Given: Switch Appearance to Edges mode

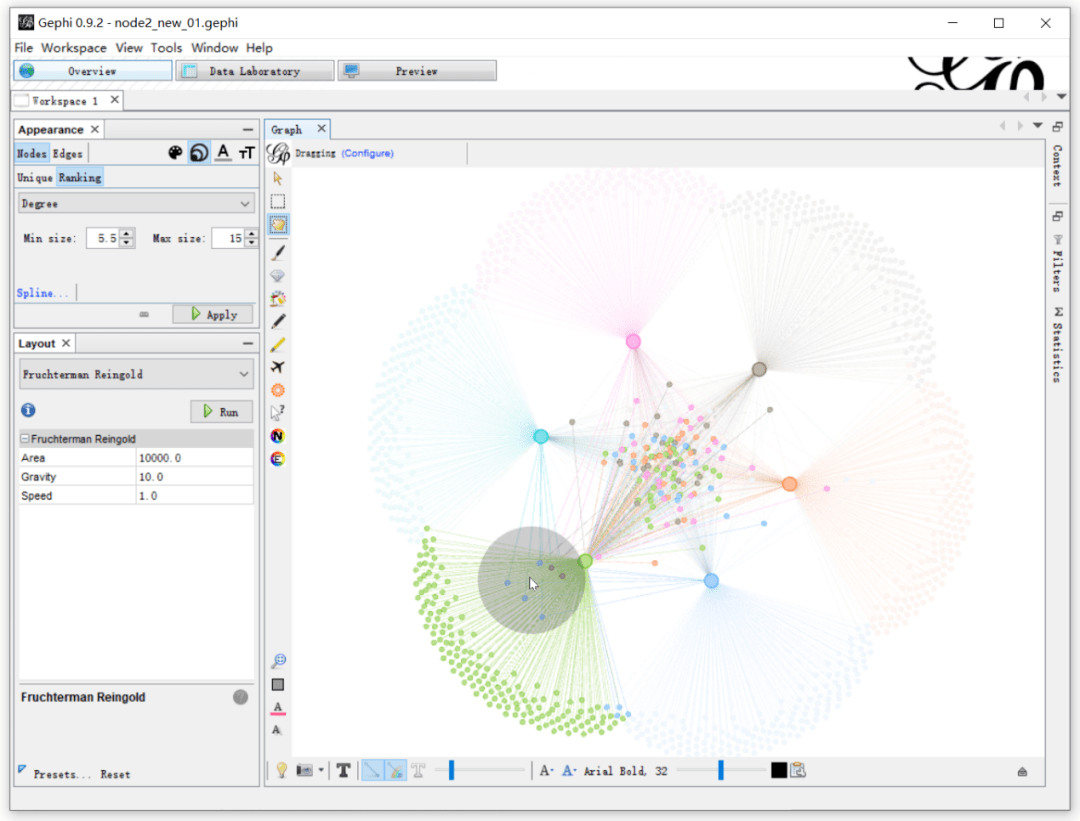Looking at the screenshot, I should coord(68,153).
